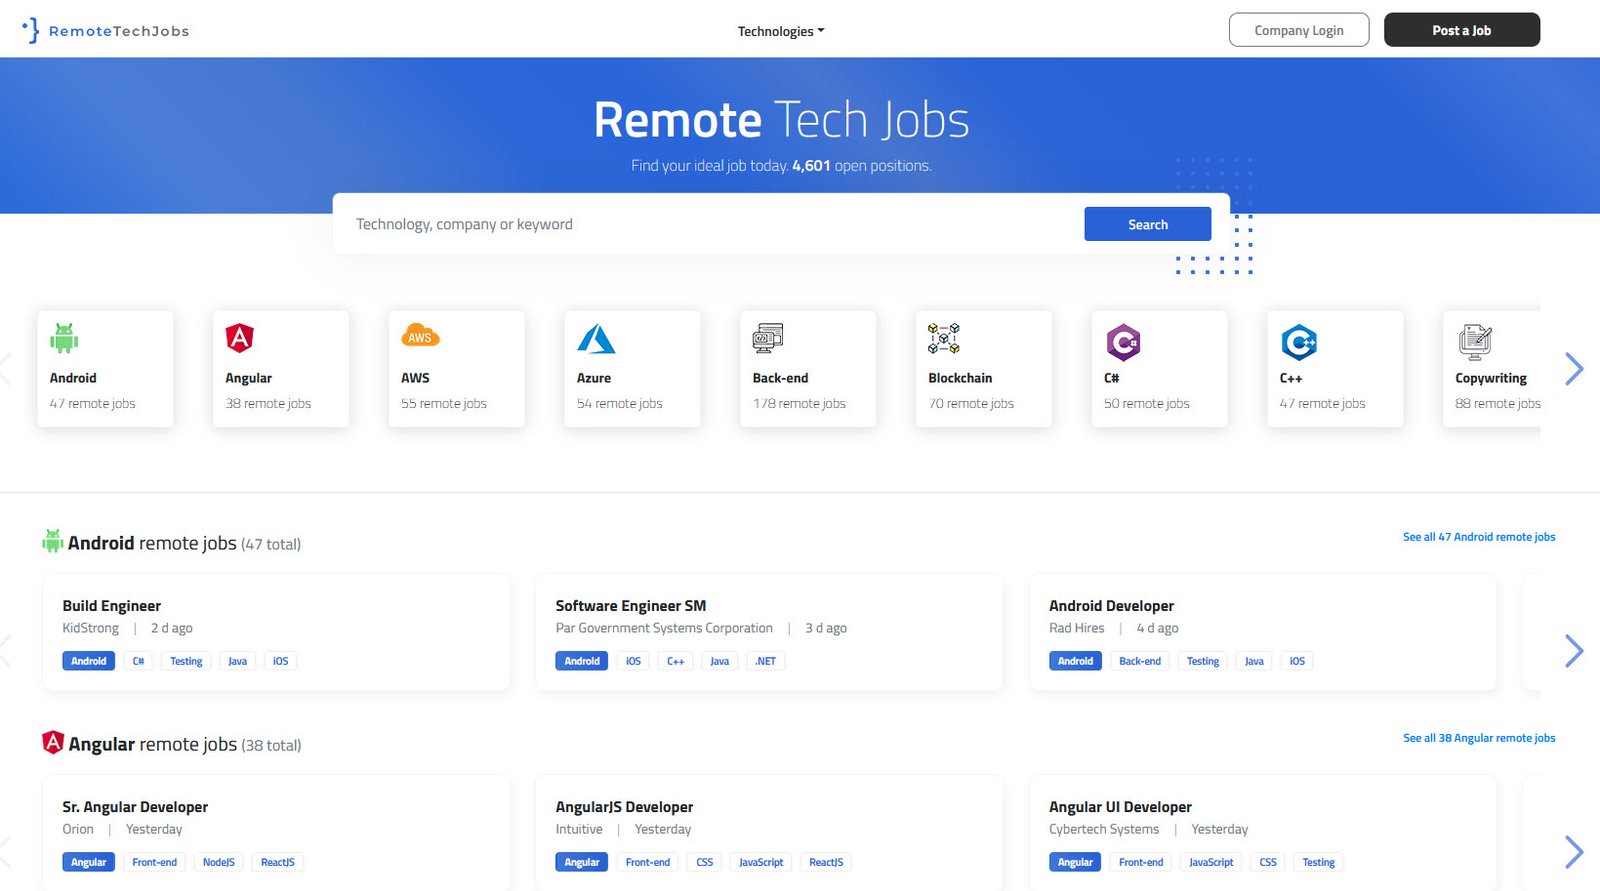
Task: Click the ReactJS tag on Sr. Angular Developer card
Action: pyautogui.click(x=277, y=862)
